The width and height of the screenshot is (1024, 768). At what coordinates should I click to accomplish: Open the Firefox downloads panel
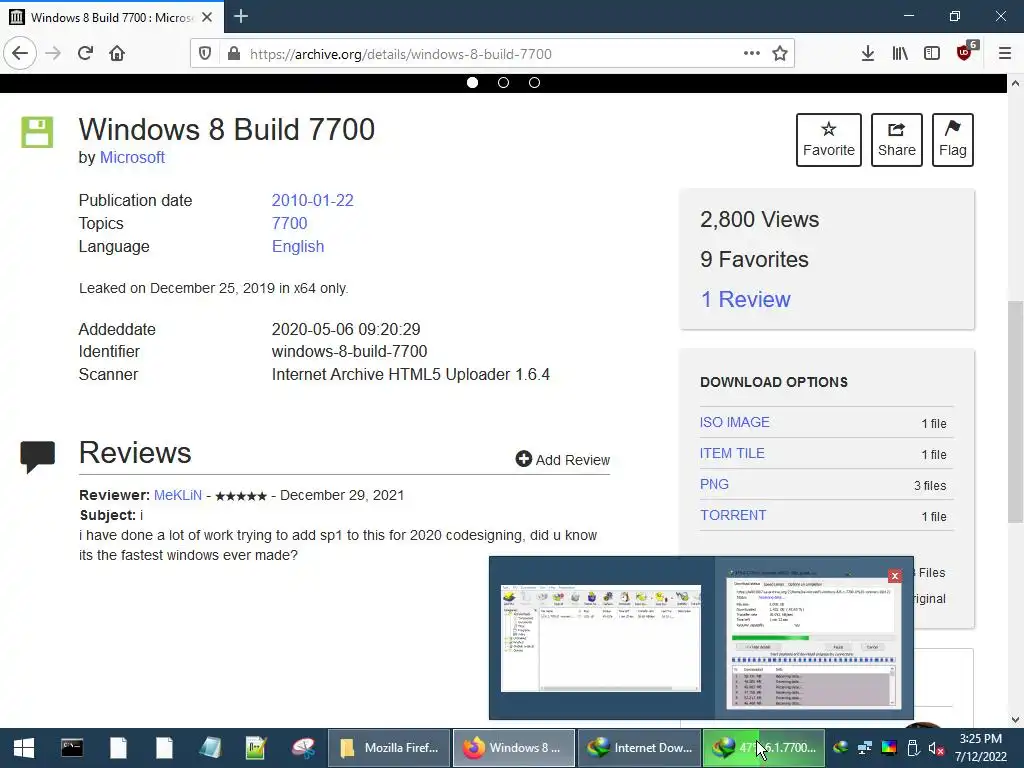(x=868, y=54)
